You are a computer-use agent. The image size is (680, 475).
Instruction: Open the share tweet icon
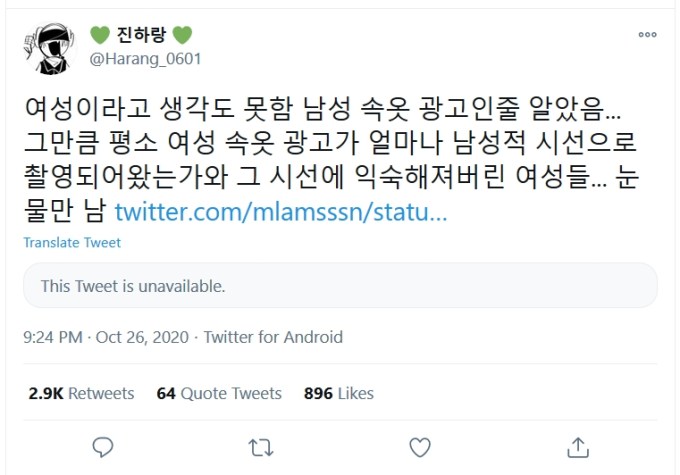point(578,446)
